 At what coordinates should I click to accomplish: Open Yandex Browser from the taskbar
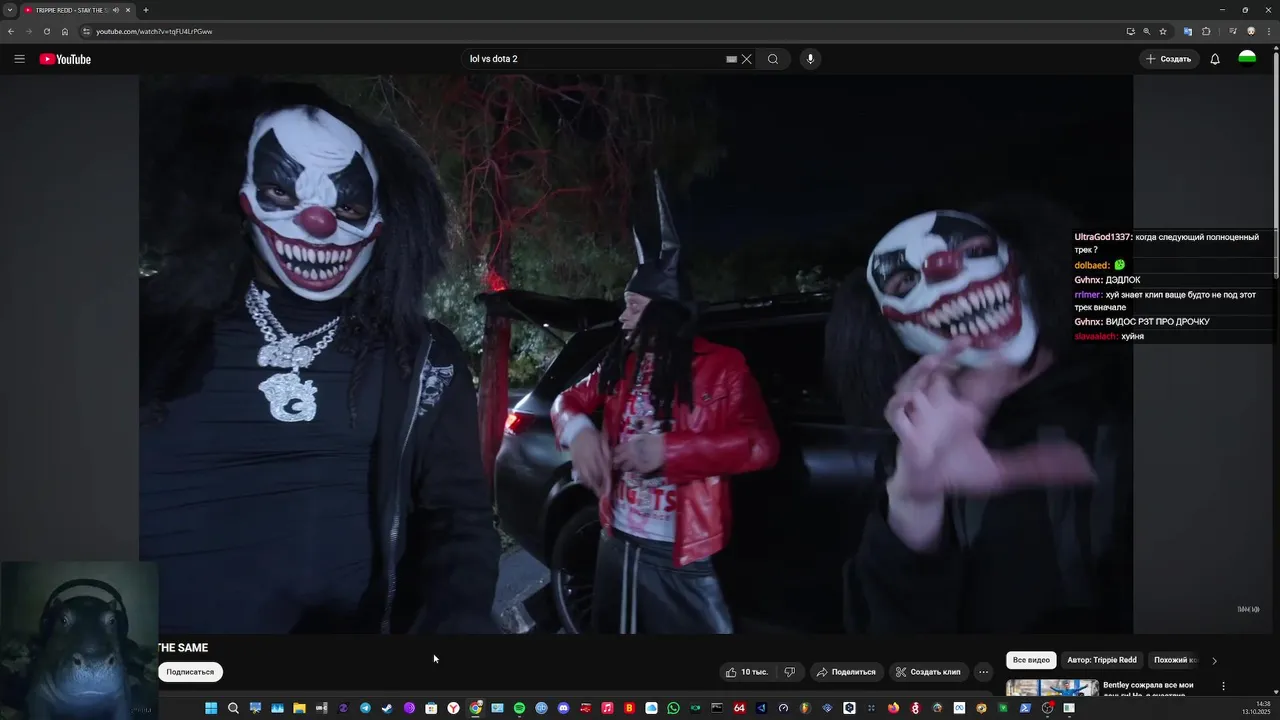pyautogui.click(x=453, y=708)
